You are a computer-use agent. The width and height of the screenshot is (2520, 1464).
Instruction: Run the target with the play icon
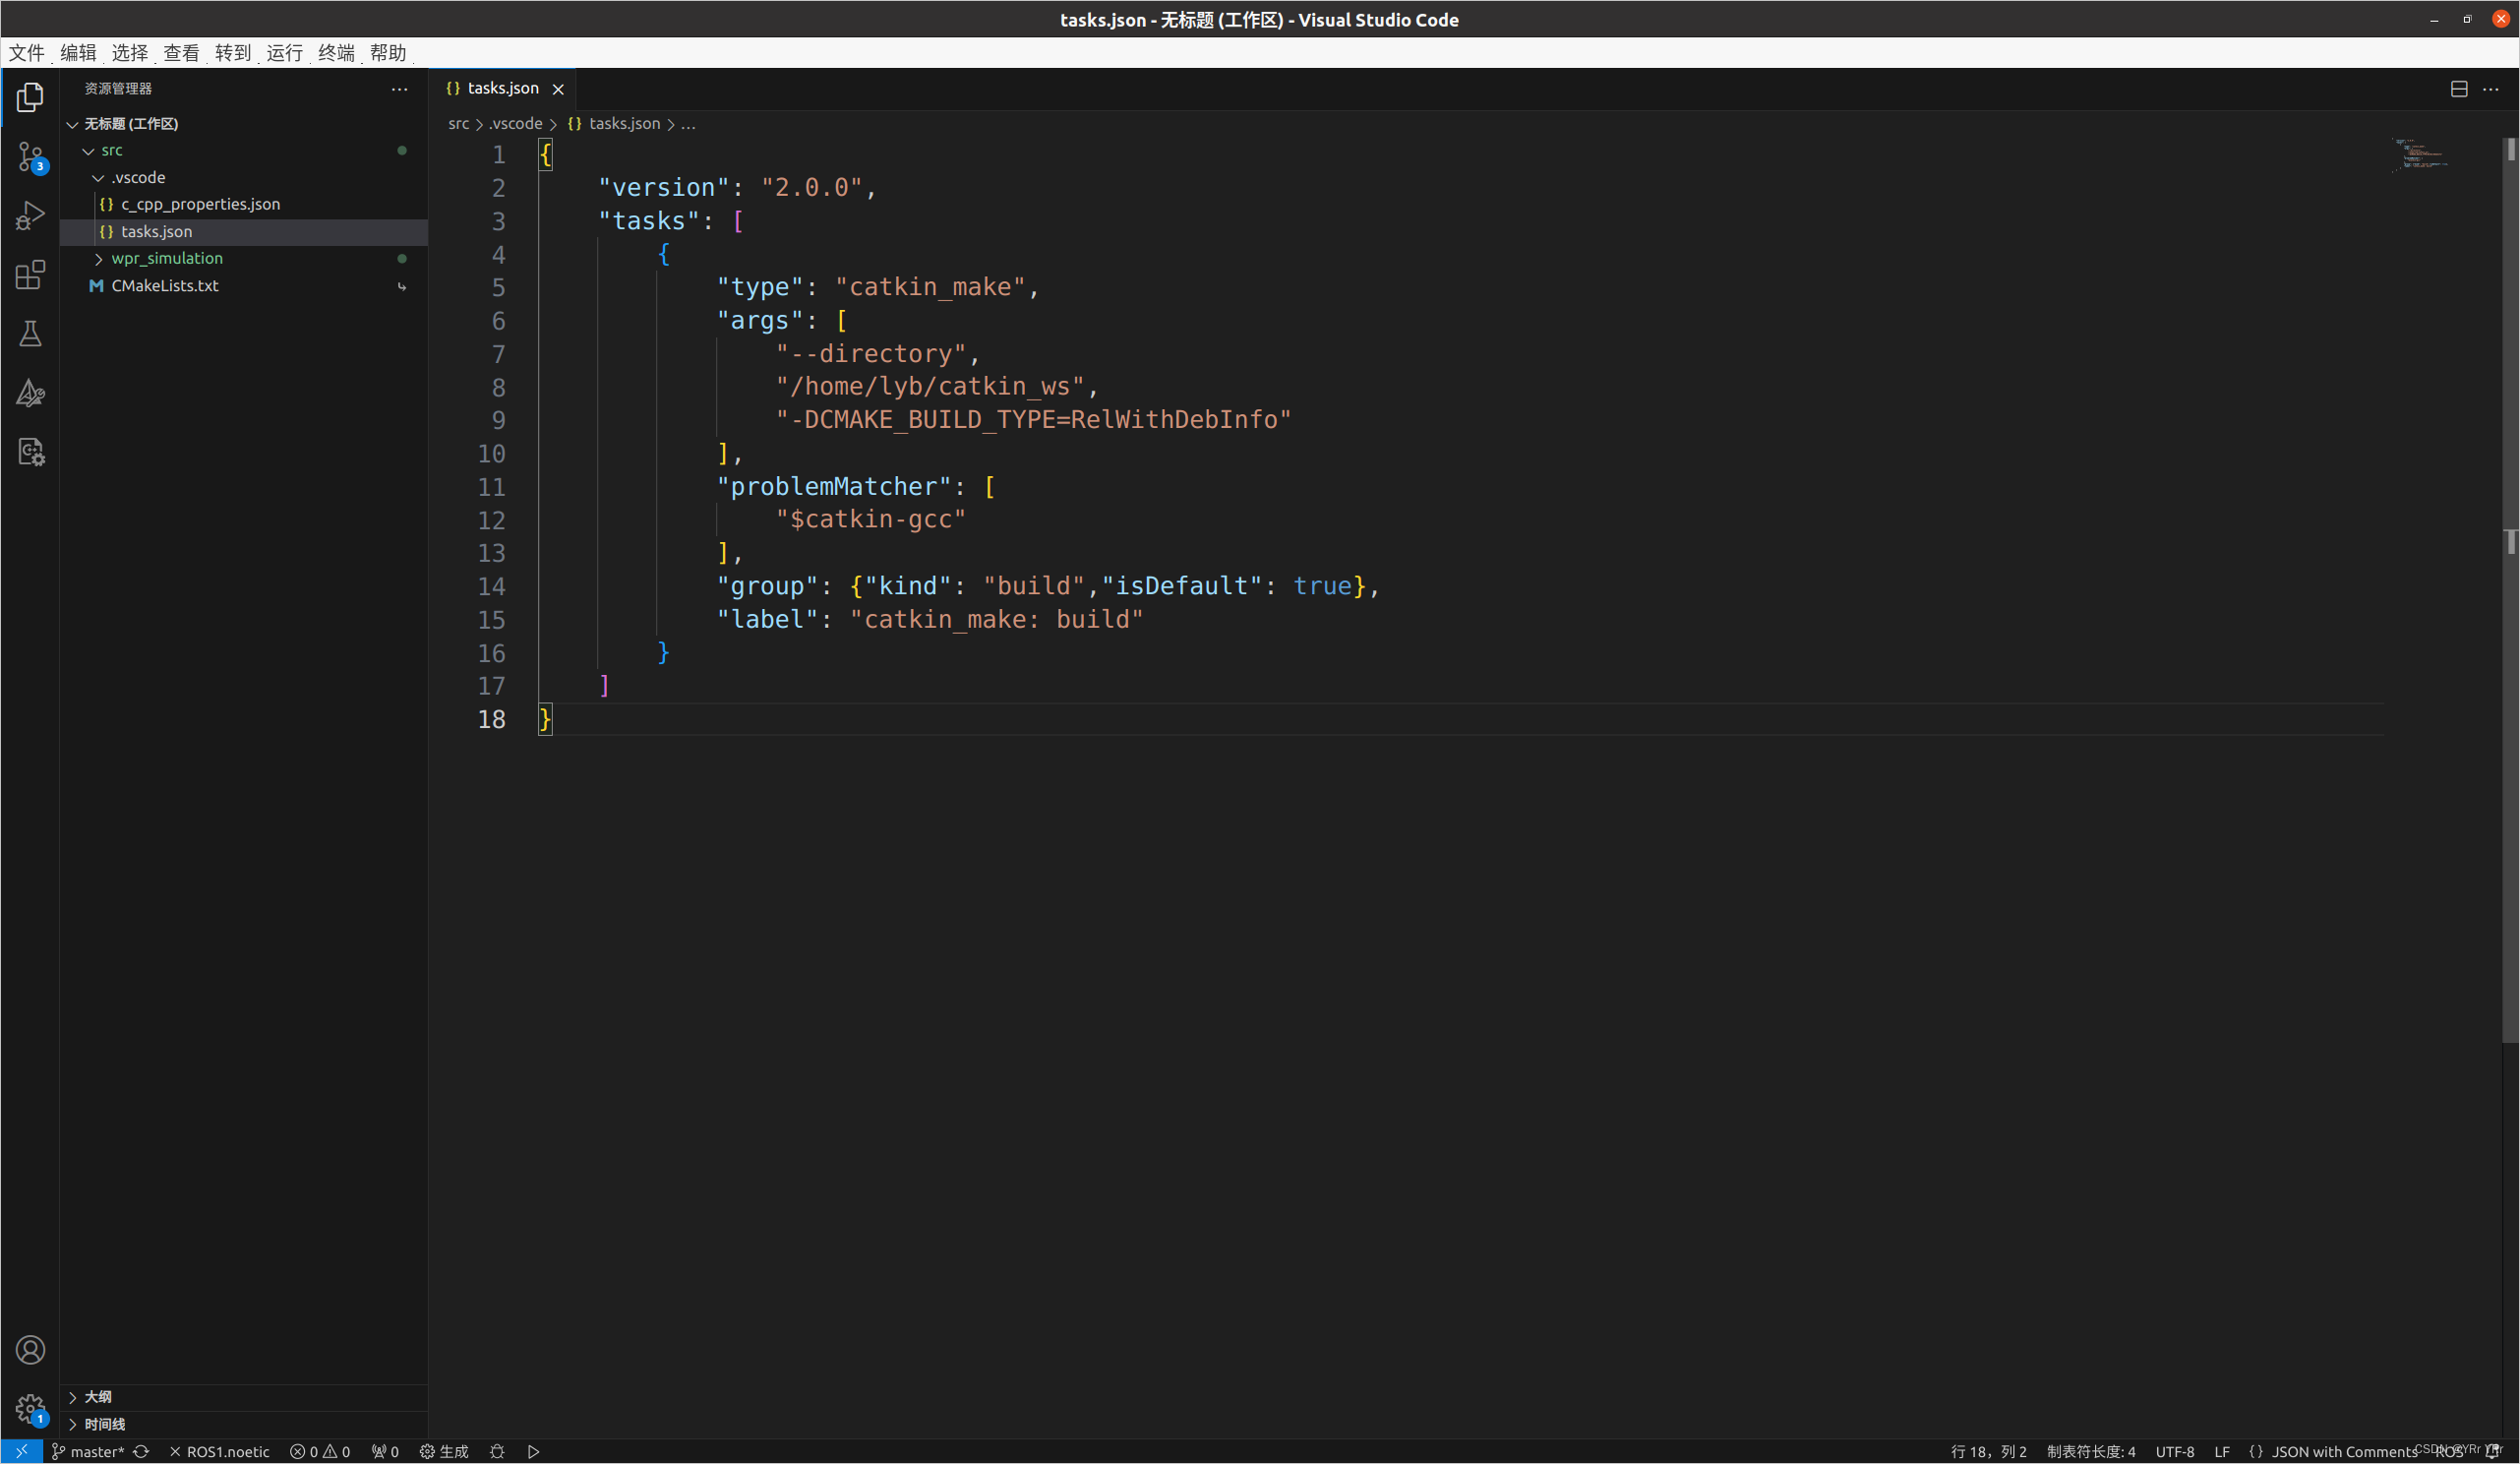pyautogui.click(x=533, y=1451)
